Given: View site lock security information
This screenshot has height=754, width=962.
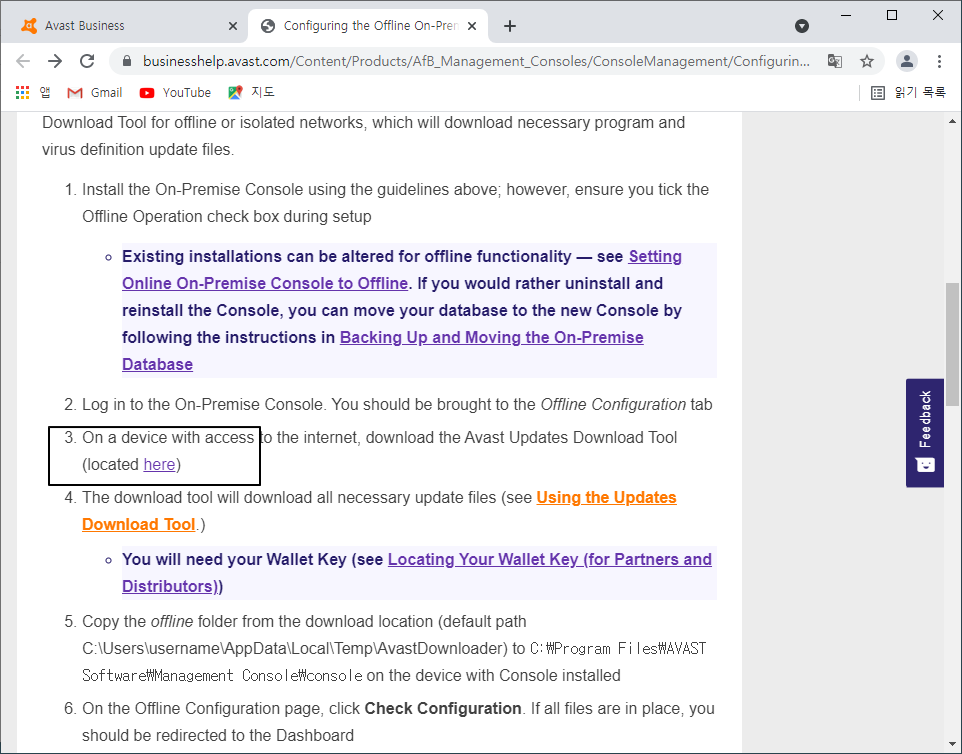Looking at the screenshot, I should tap(127, 61).
